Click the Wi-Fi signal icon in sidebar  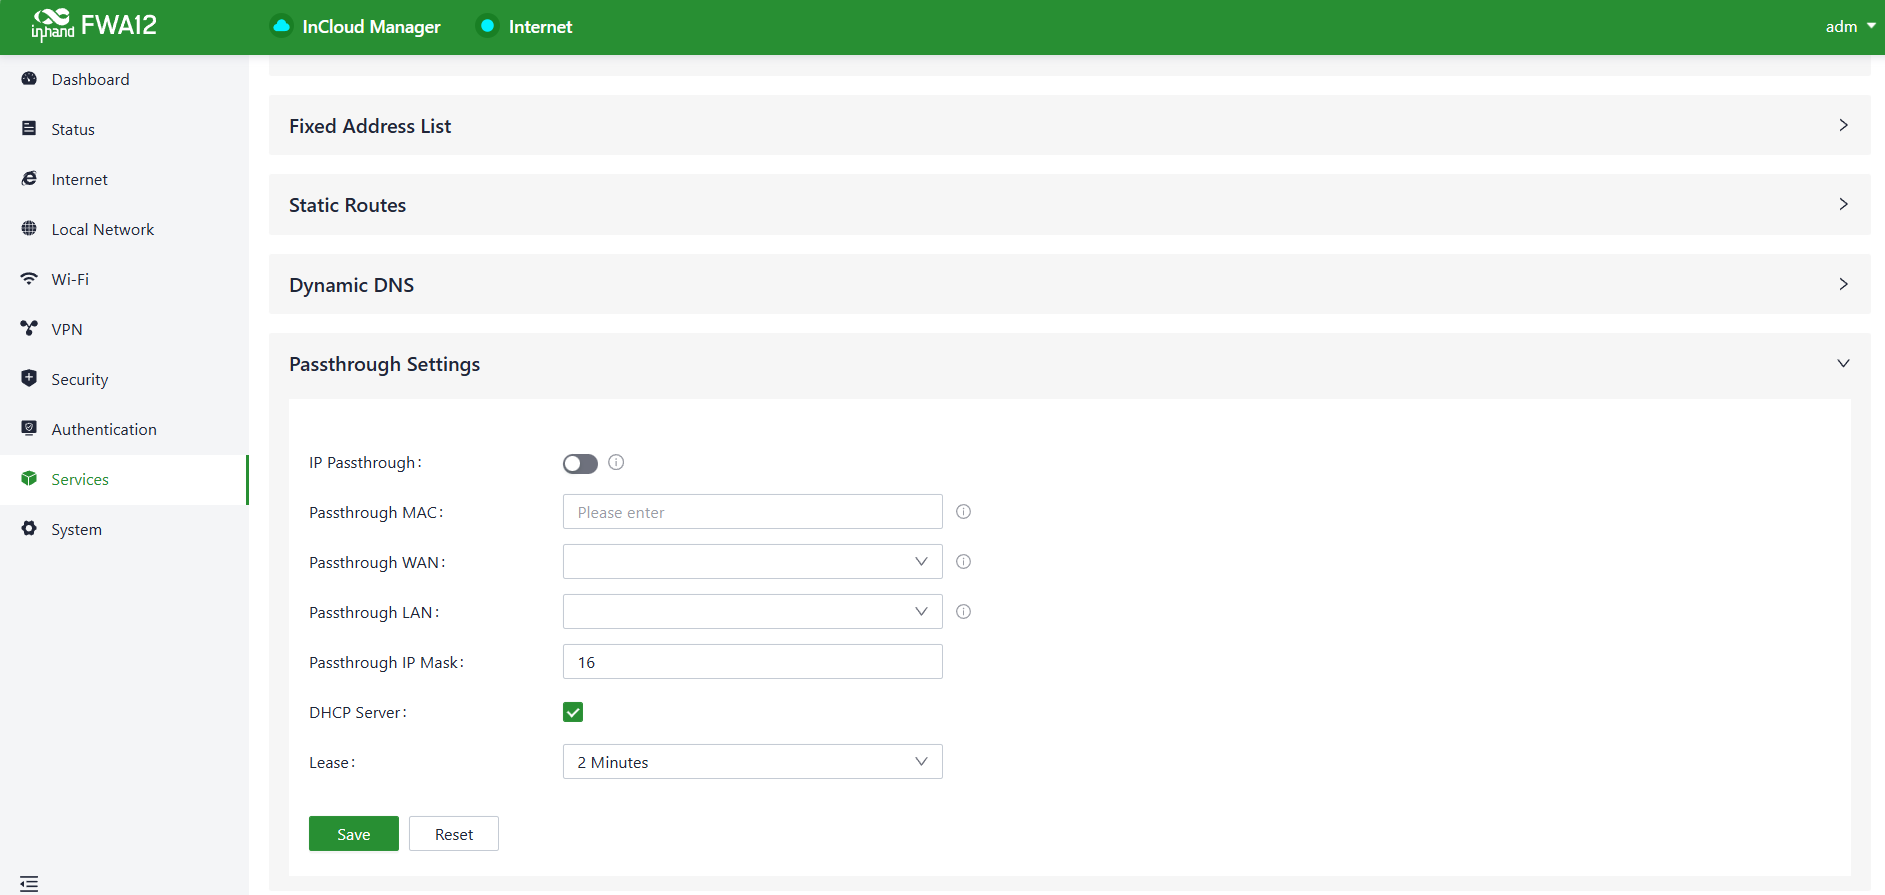point(29,279)
